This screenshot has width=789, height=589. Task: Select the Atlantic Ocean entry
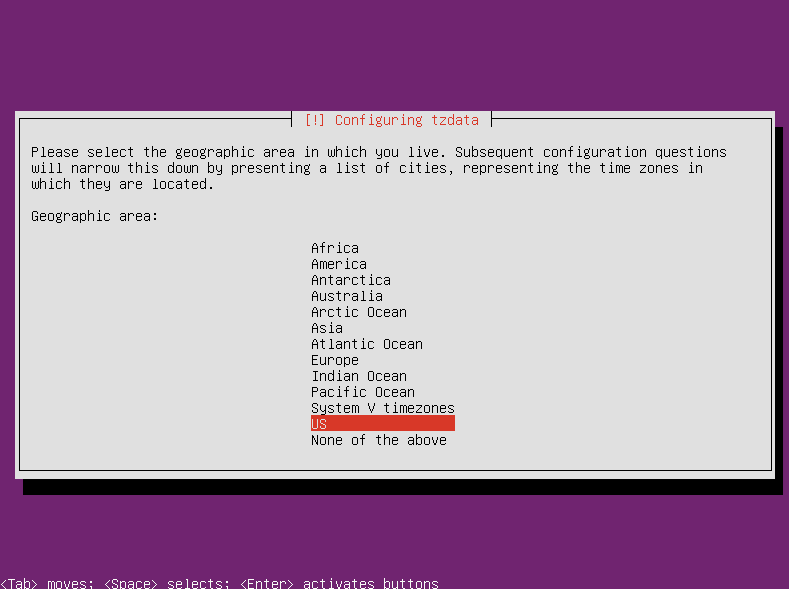tap(366, 344)
